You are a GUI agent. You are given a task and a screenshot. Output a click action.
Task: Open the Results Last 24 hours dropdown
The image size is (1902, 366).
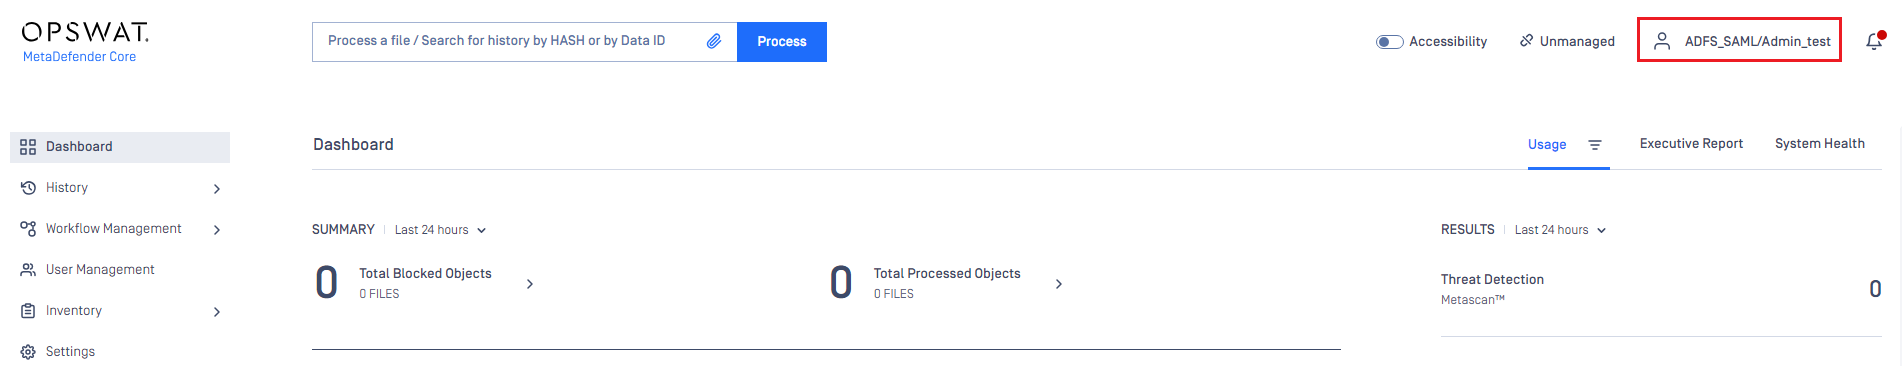(x=1560, y=230)
